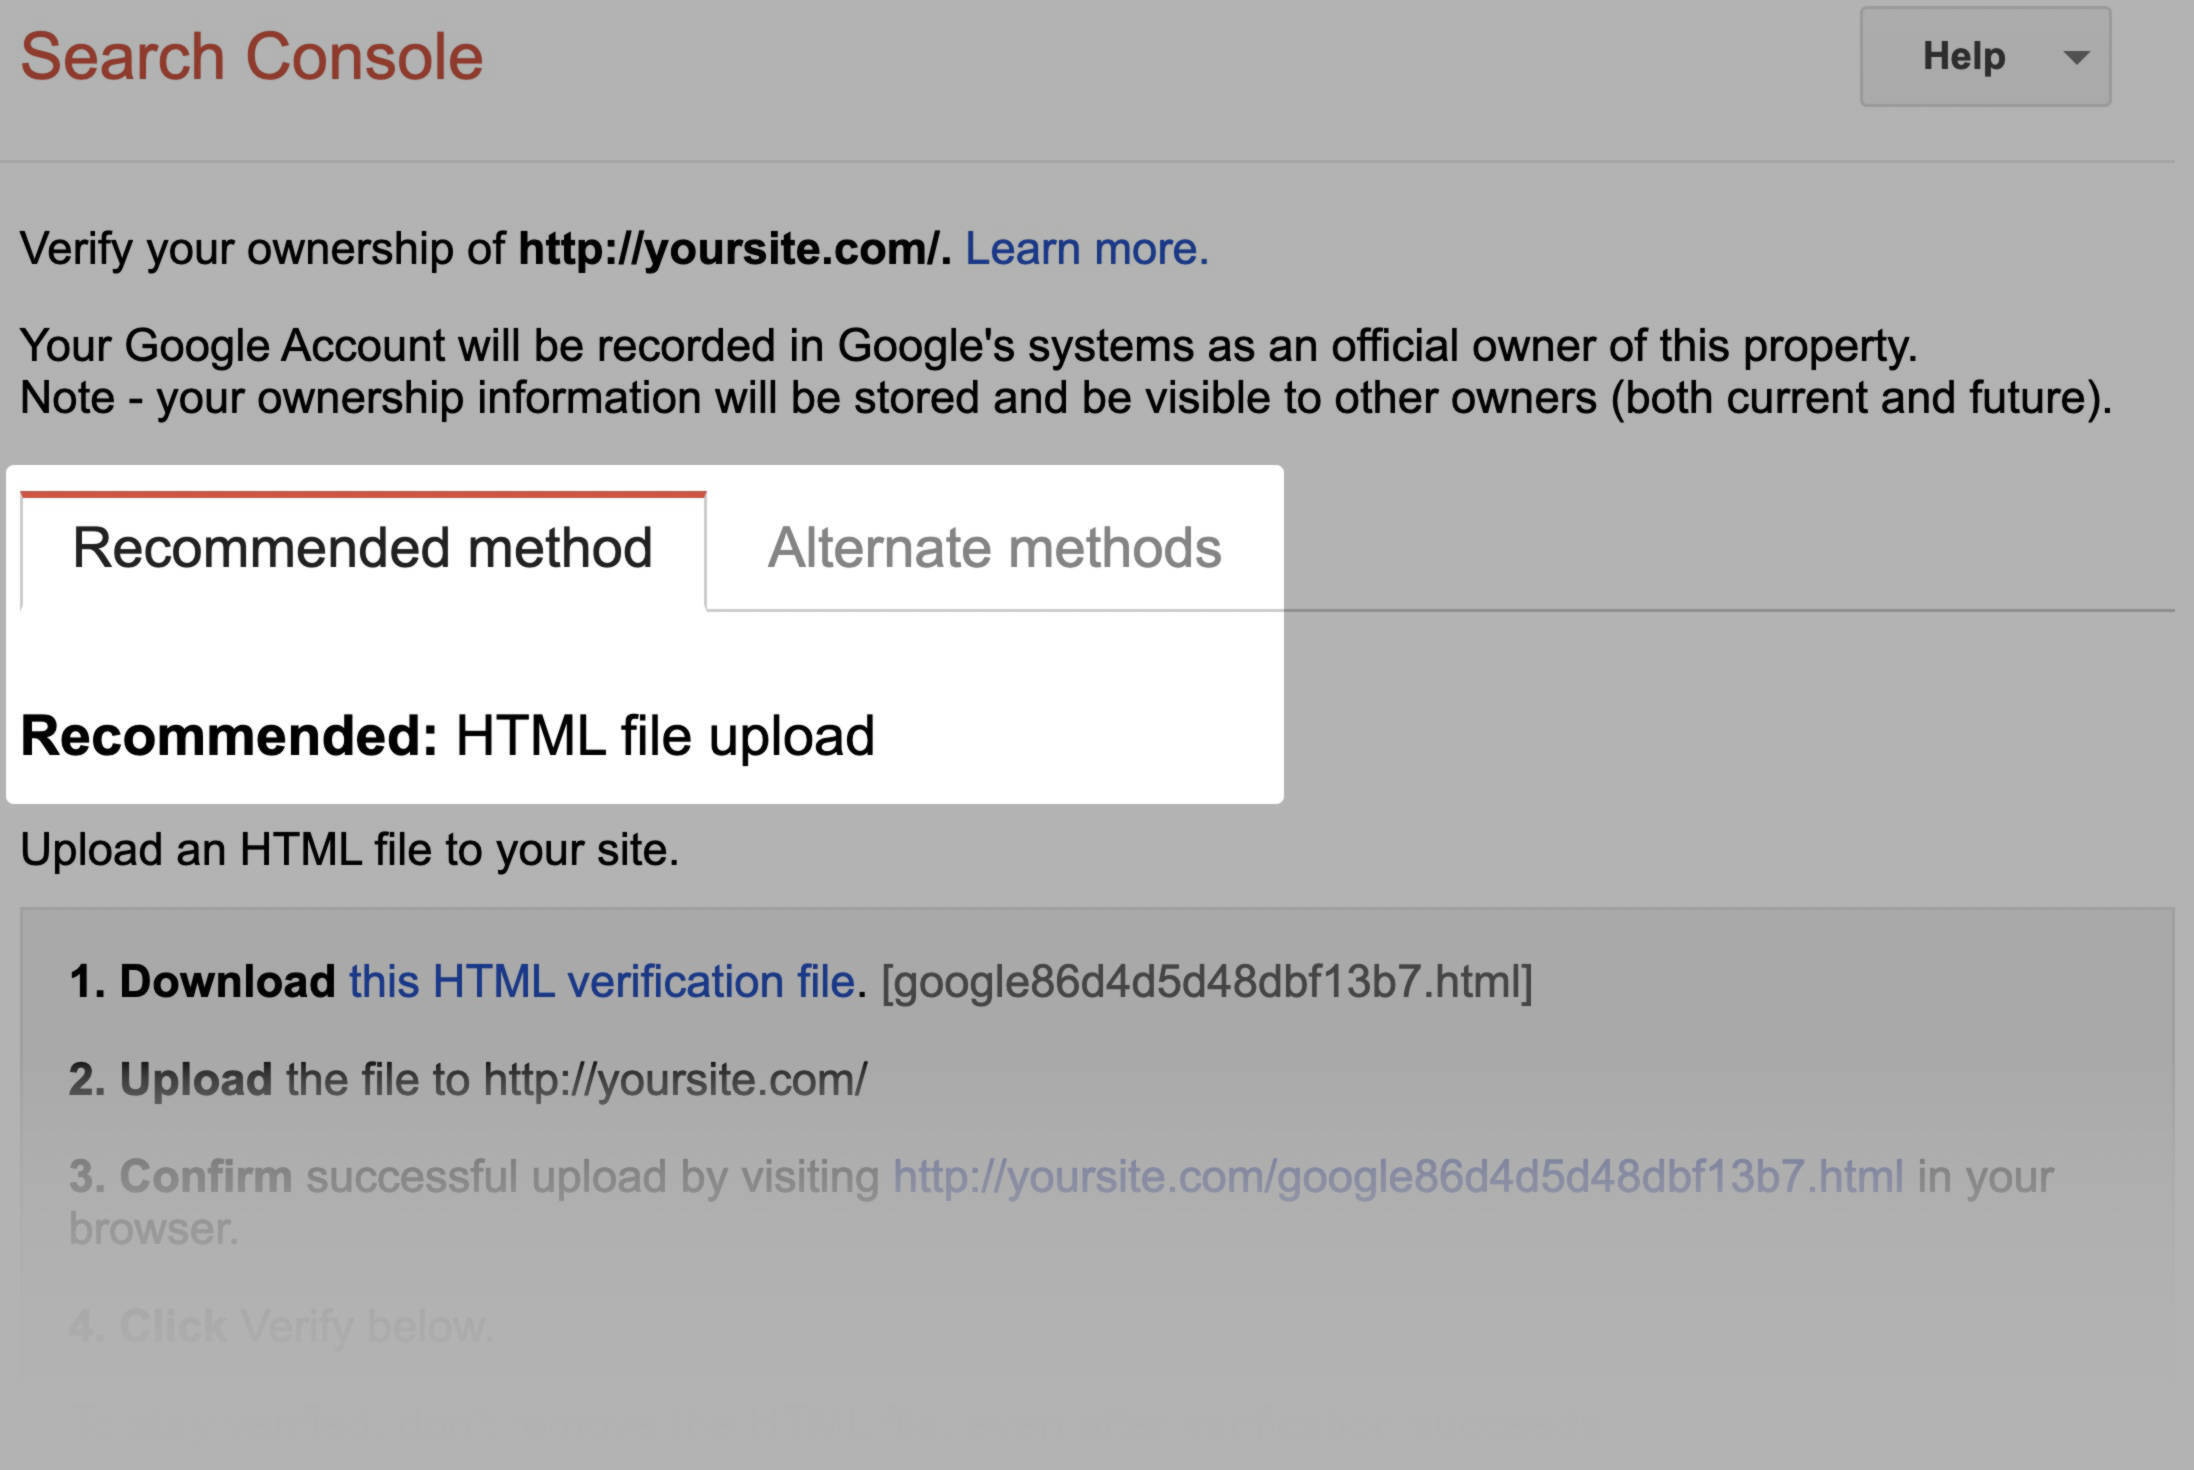Screen dimensions: 2194x1470
Task: Click the step 2 Upload instruction
Action: (x=467, y=1079)
